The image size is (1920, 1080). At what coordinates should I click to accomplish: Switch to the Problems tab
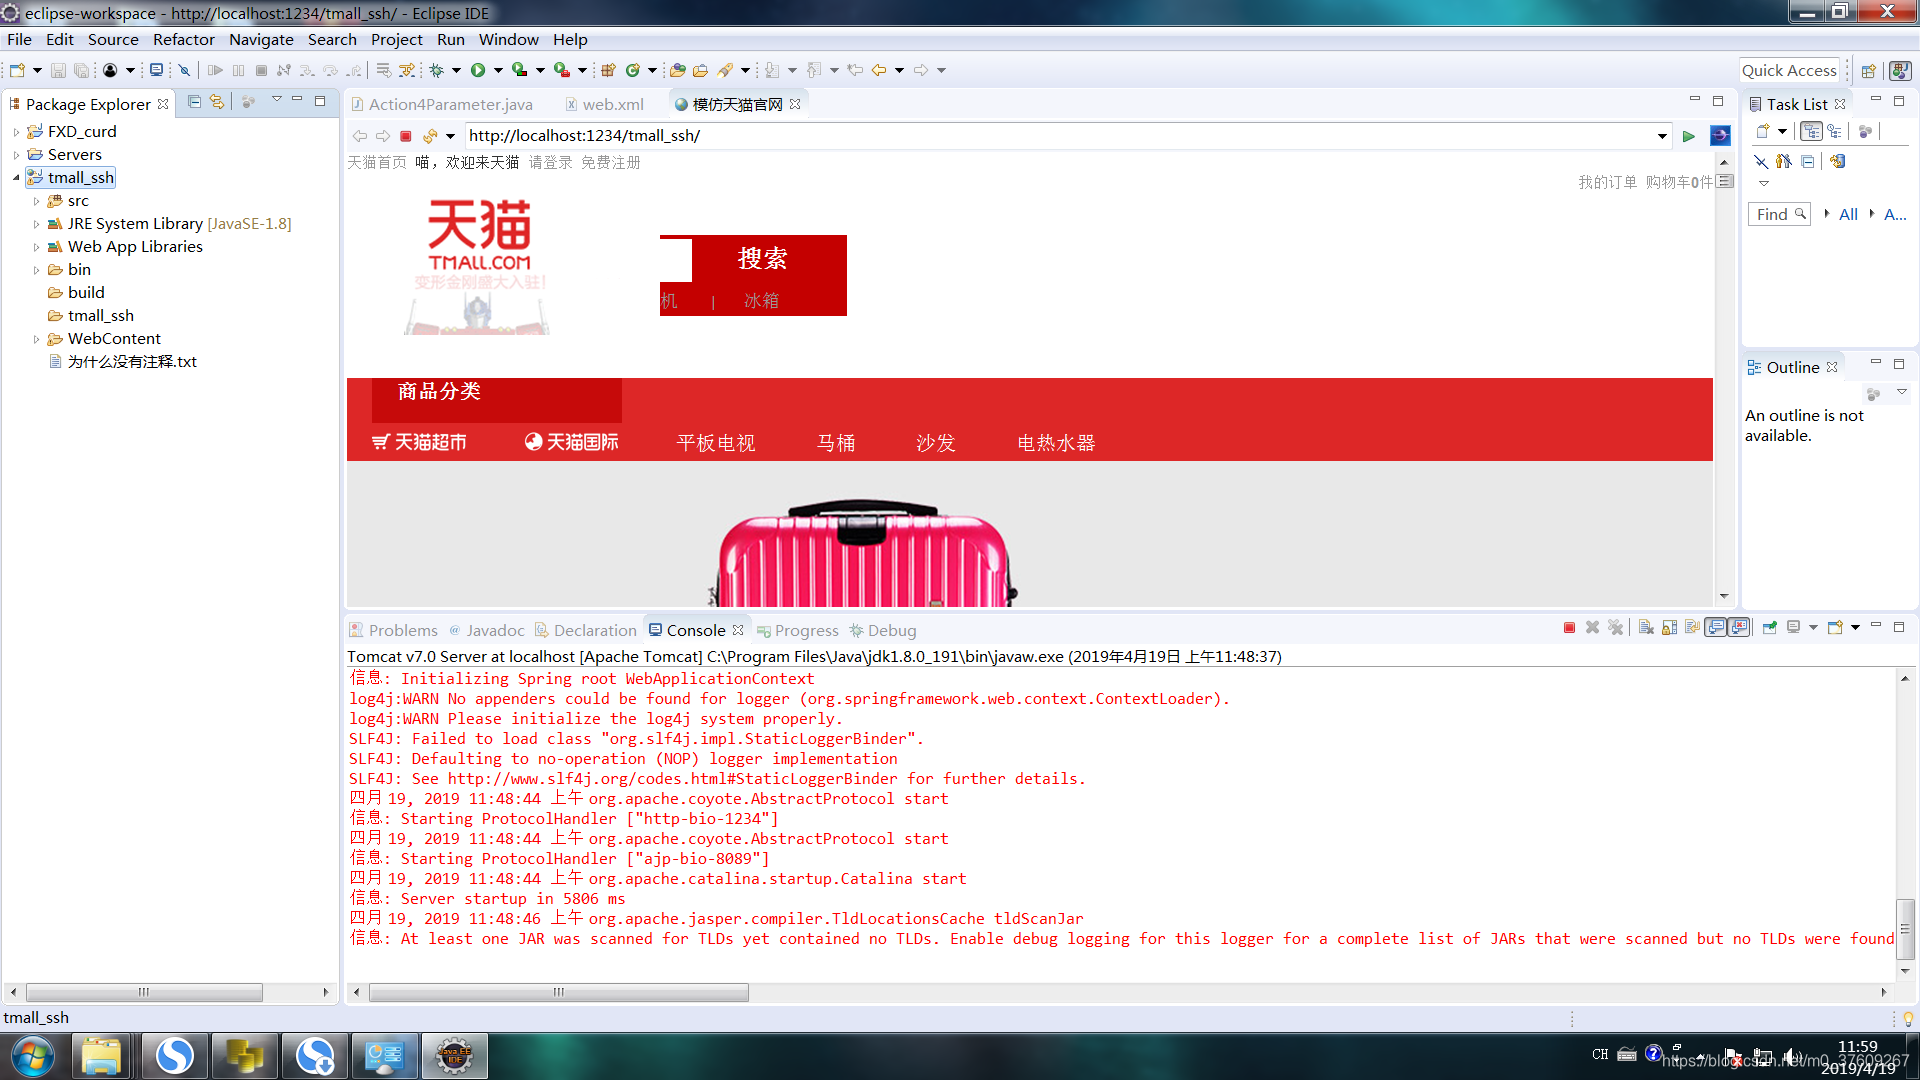click(402, 630)
